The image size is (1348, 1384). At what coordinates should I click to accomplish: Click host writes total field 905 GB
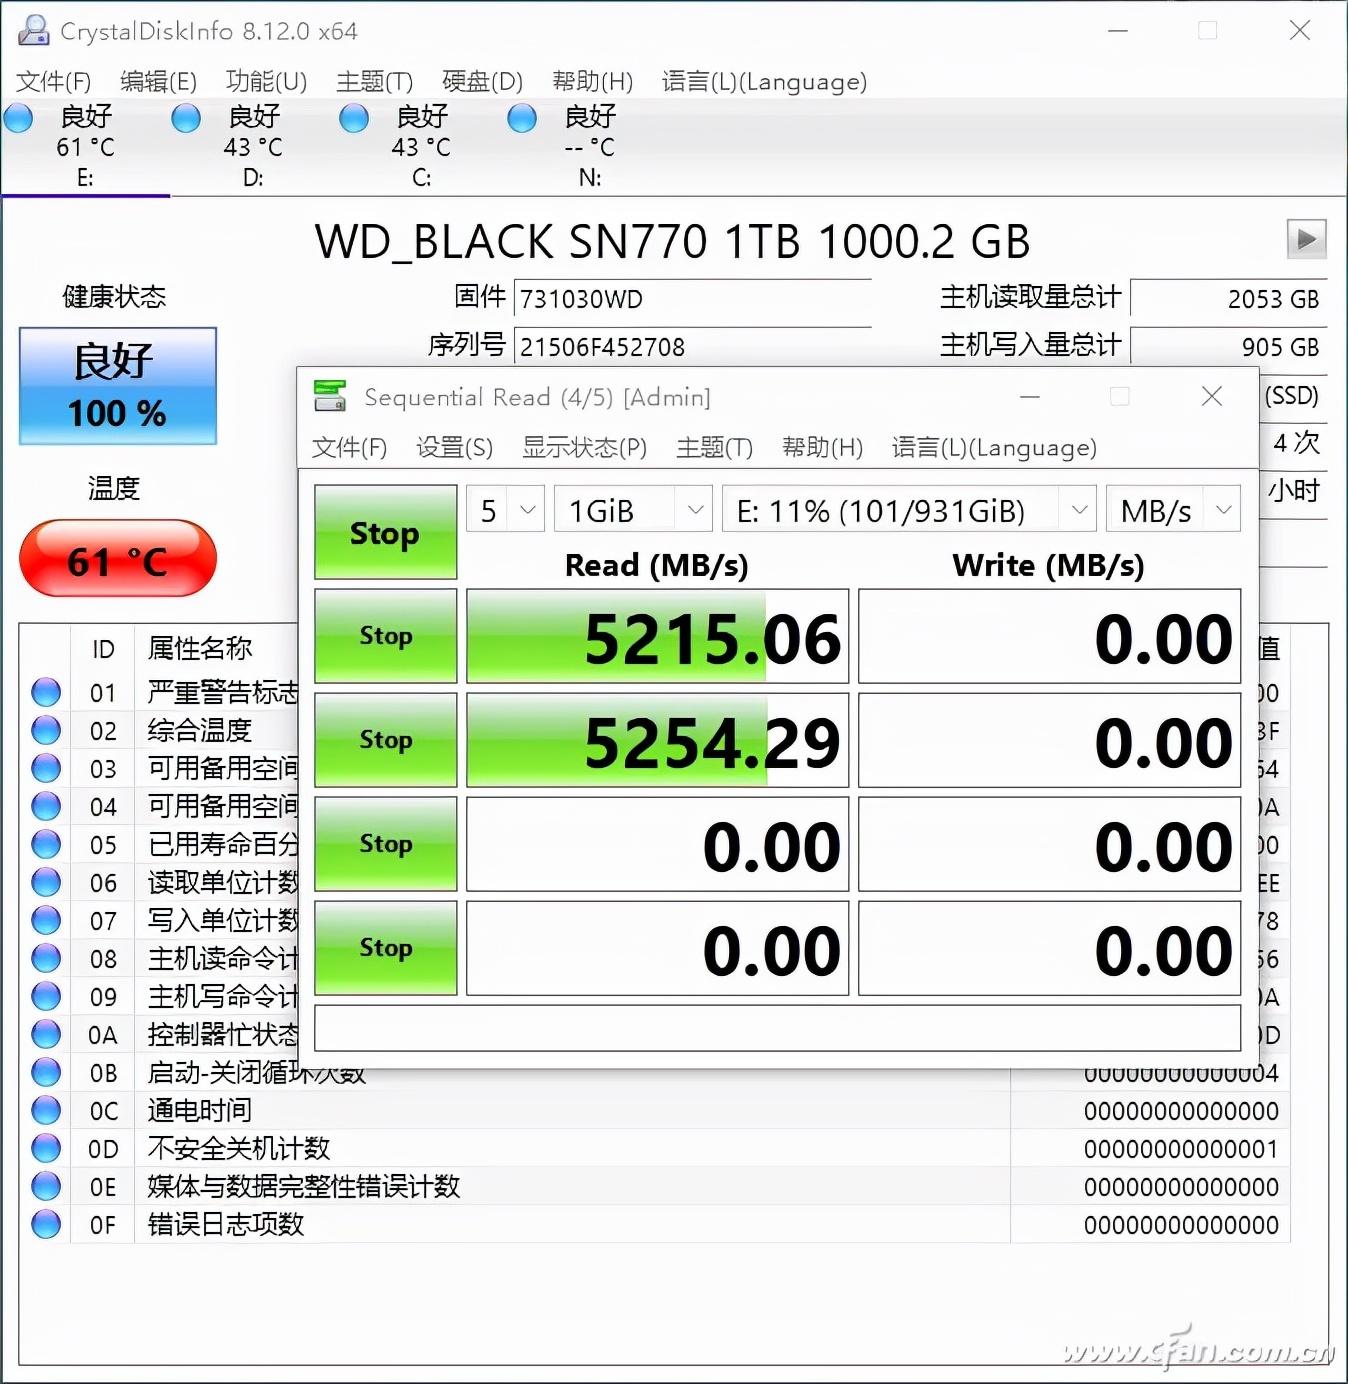click(x=1228, y=346)
